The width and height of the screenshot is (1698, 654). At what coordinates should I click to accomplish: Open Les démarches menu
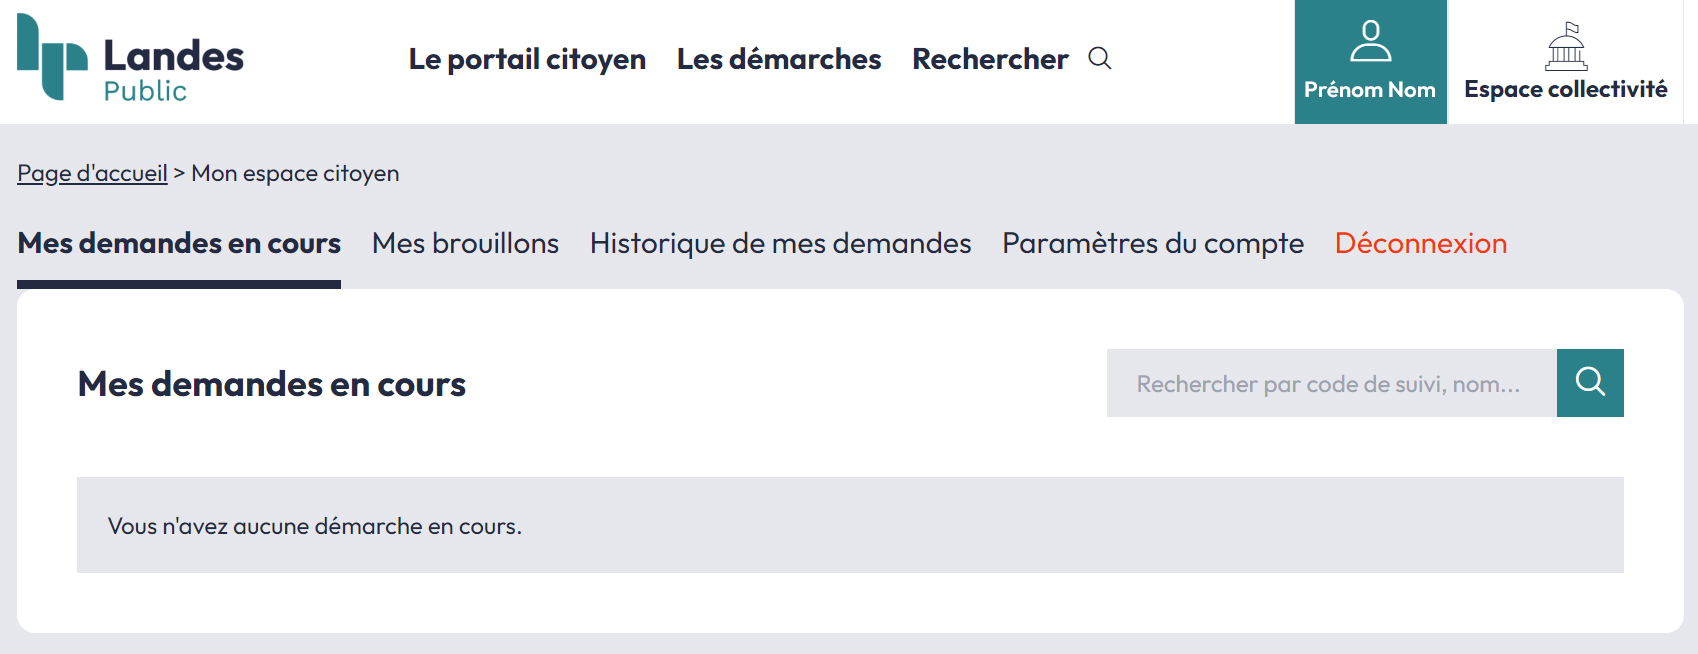[x=779, y=59]
